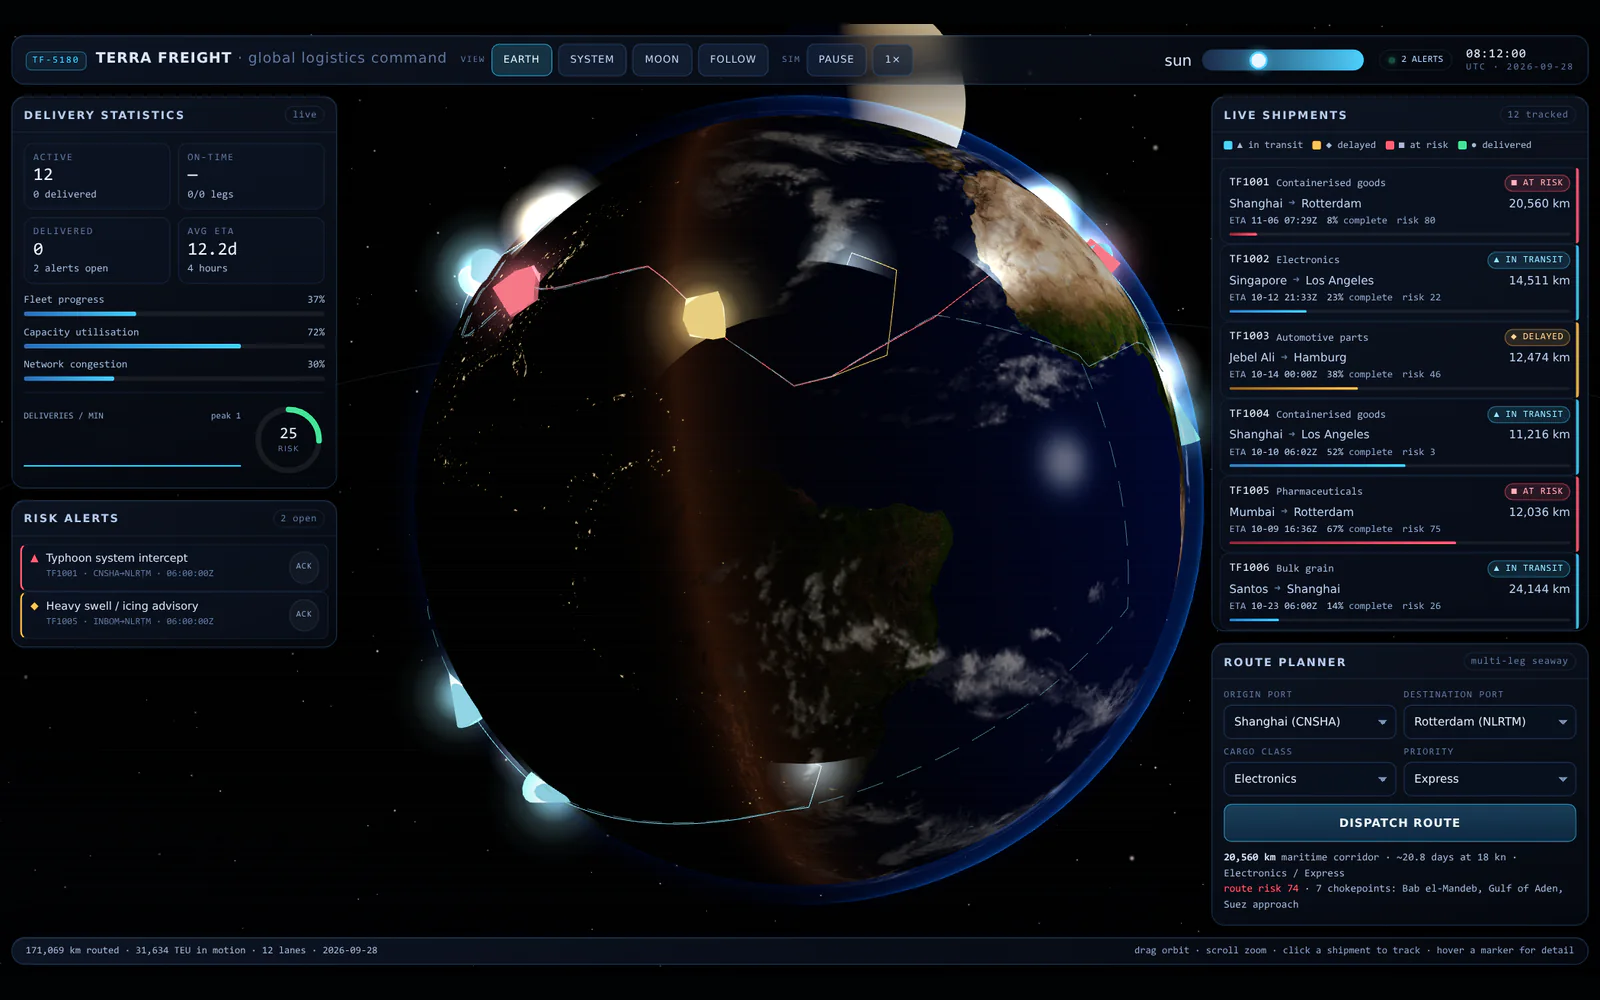1600x1000 pixels.
Task: Click the DISPATCH ROUTE button
Action: pyautogui.click(x=1399, y=823)
